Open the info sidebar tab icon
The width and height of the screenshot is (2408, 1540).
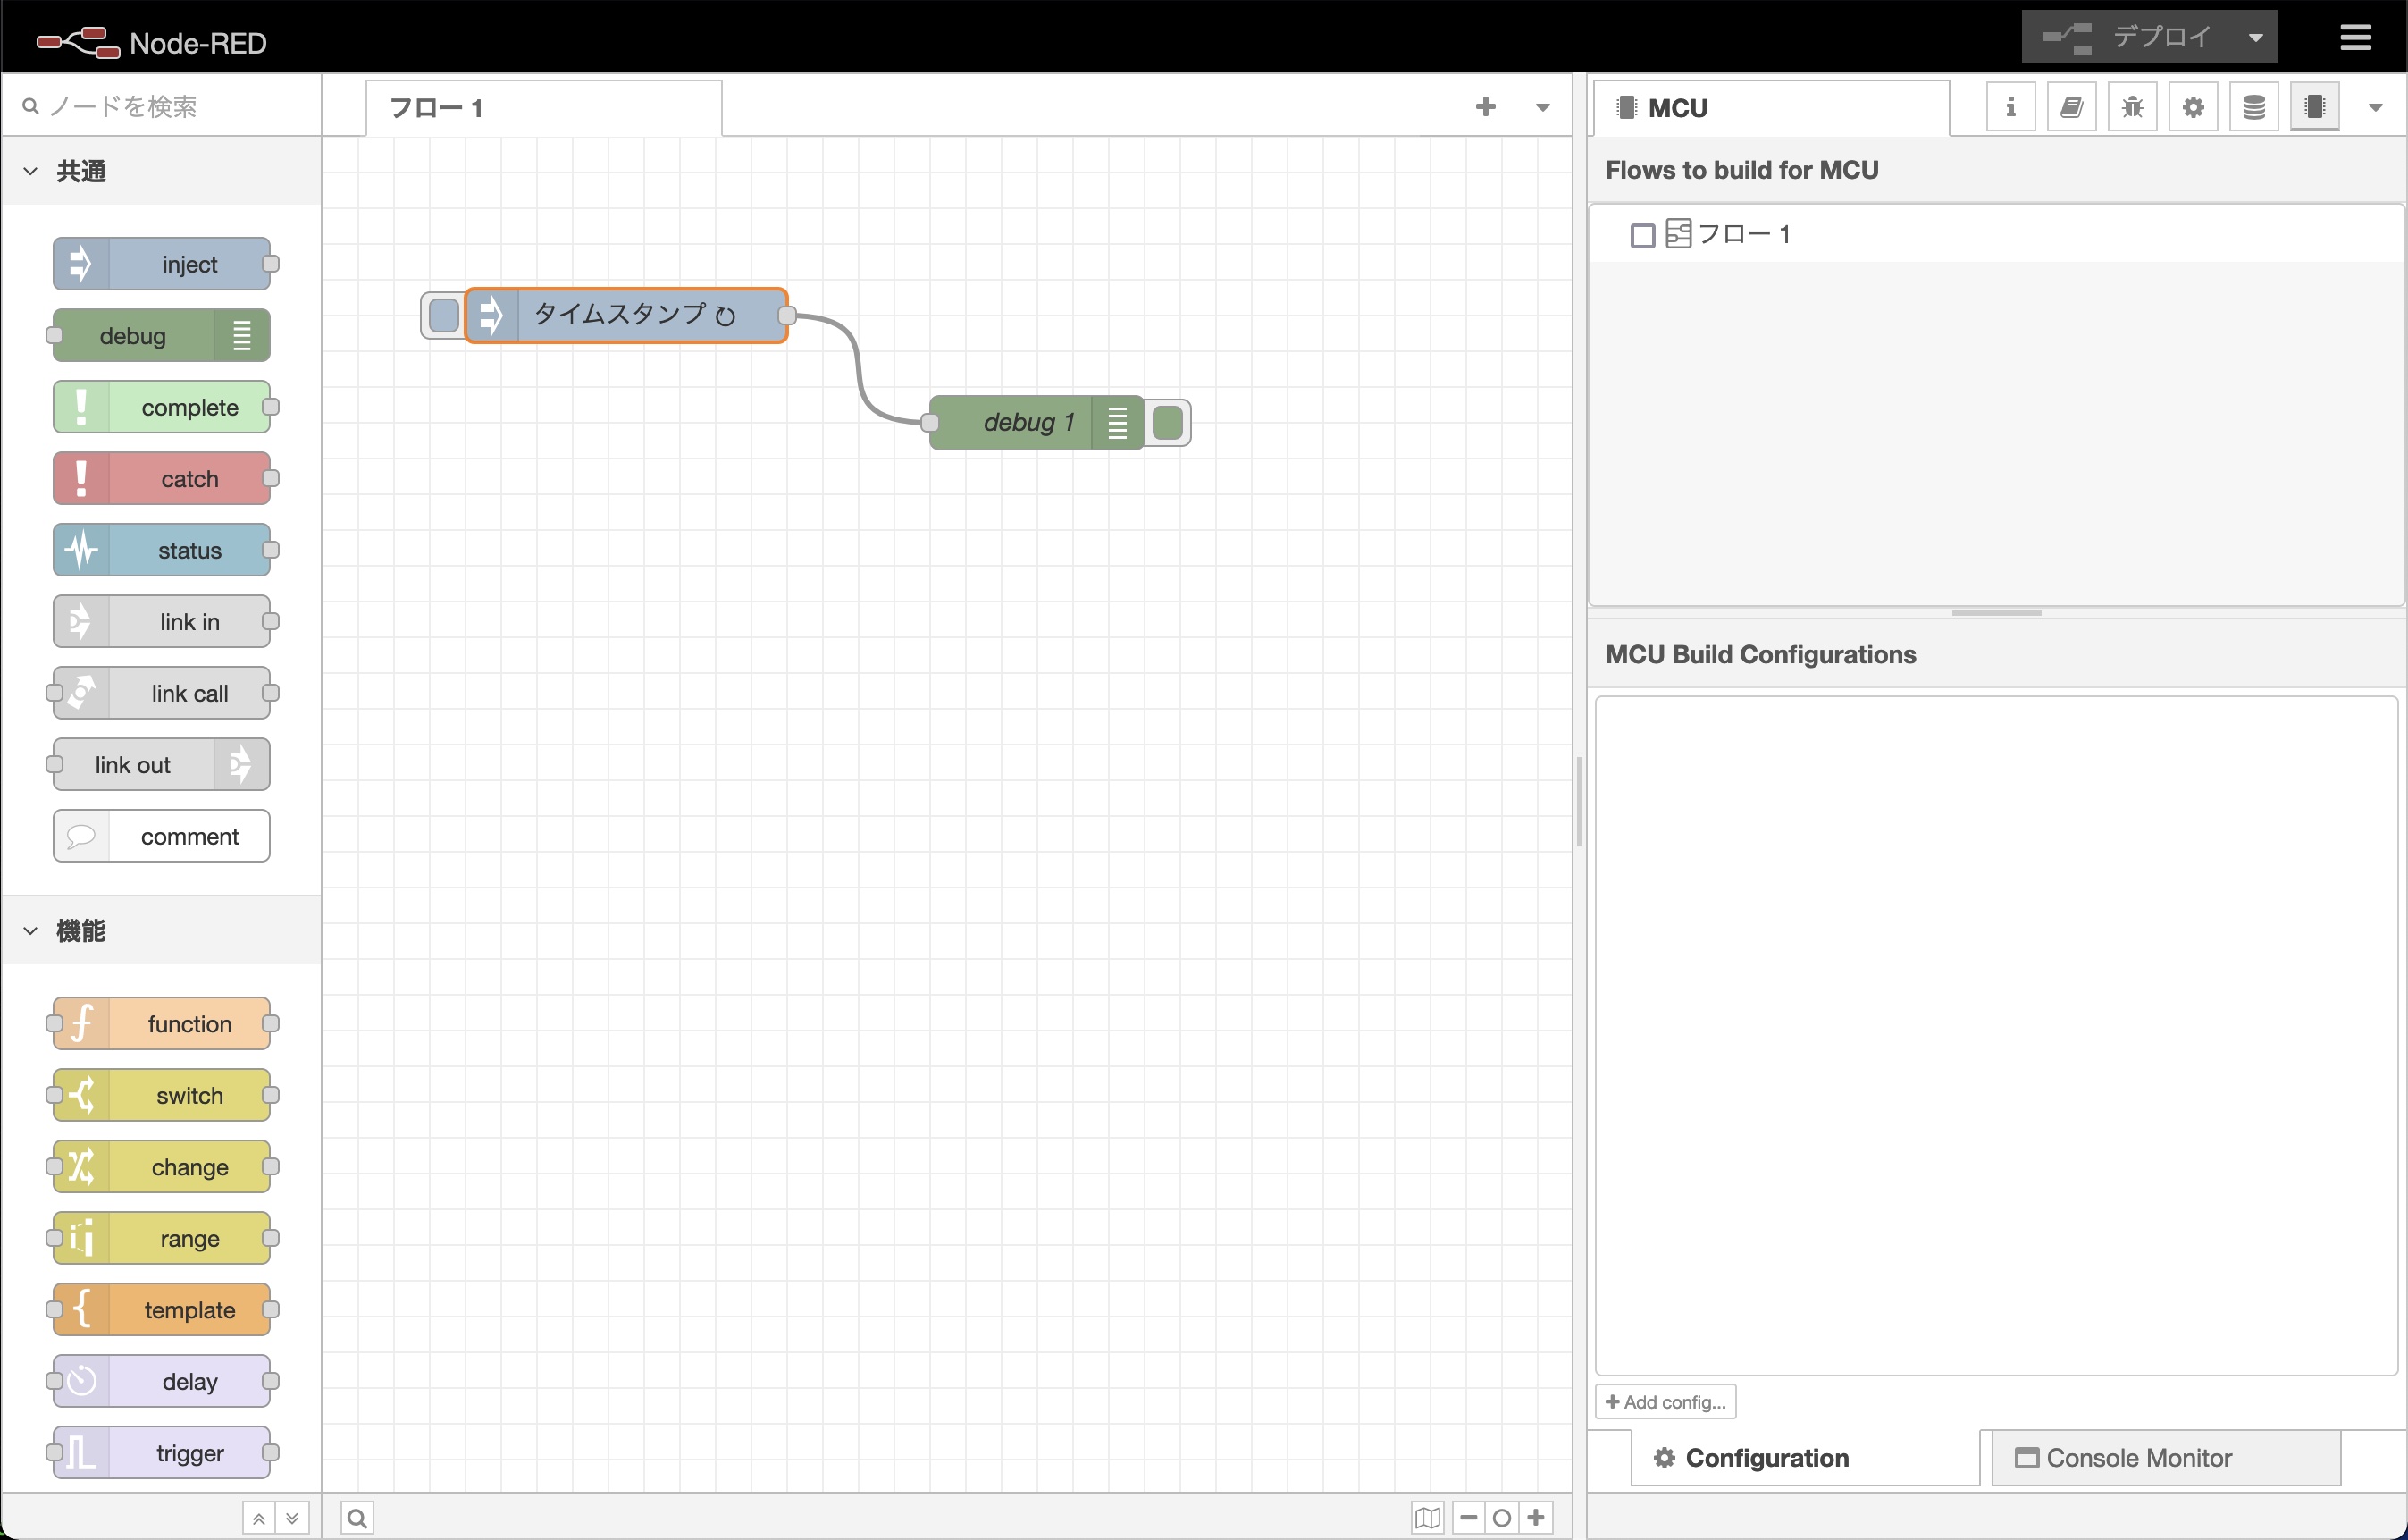tap(2010, 107)
